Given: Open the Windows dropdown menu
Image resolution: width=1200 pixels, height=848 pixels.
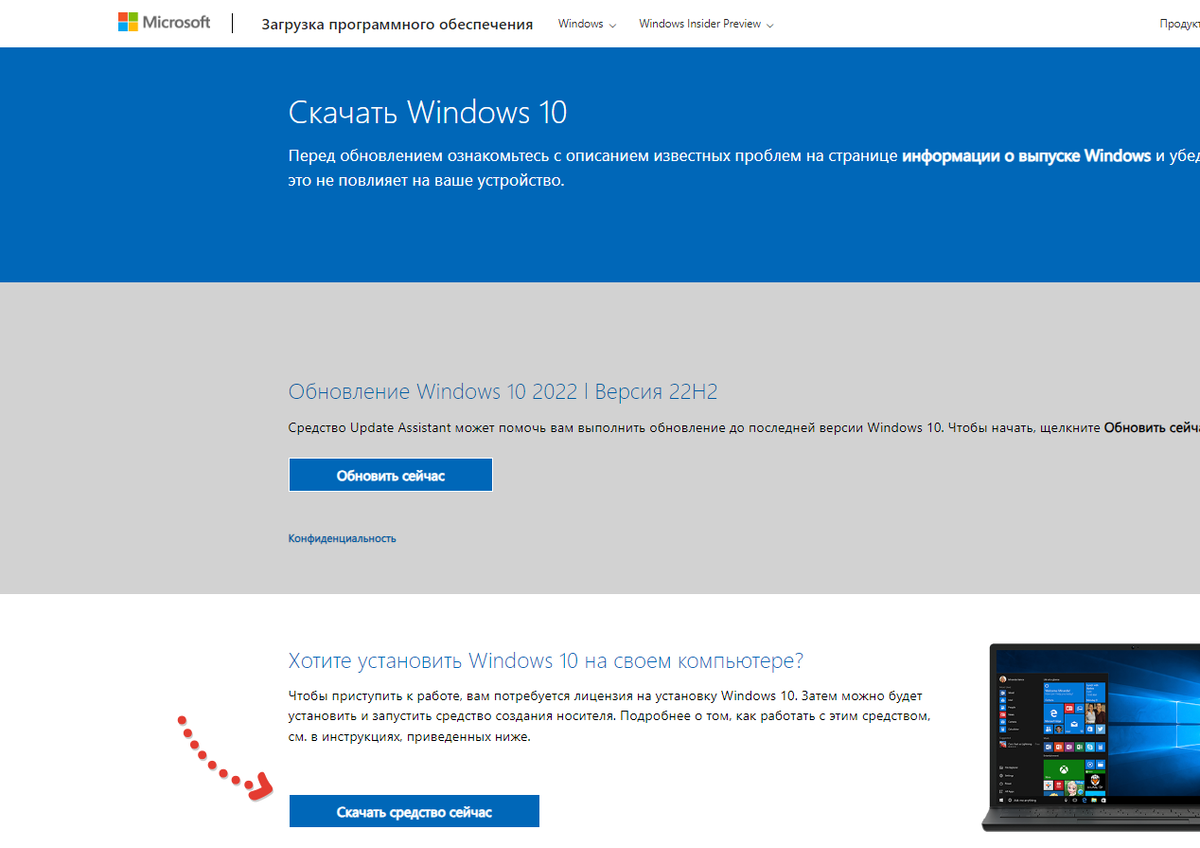Looking at the screenshot, I should point(587,24).
